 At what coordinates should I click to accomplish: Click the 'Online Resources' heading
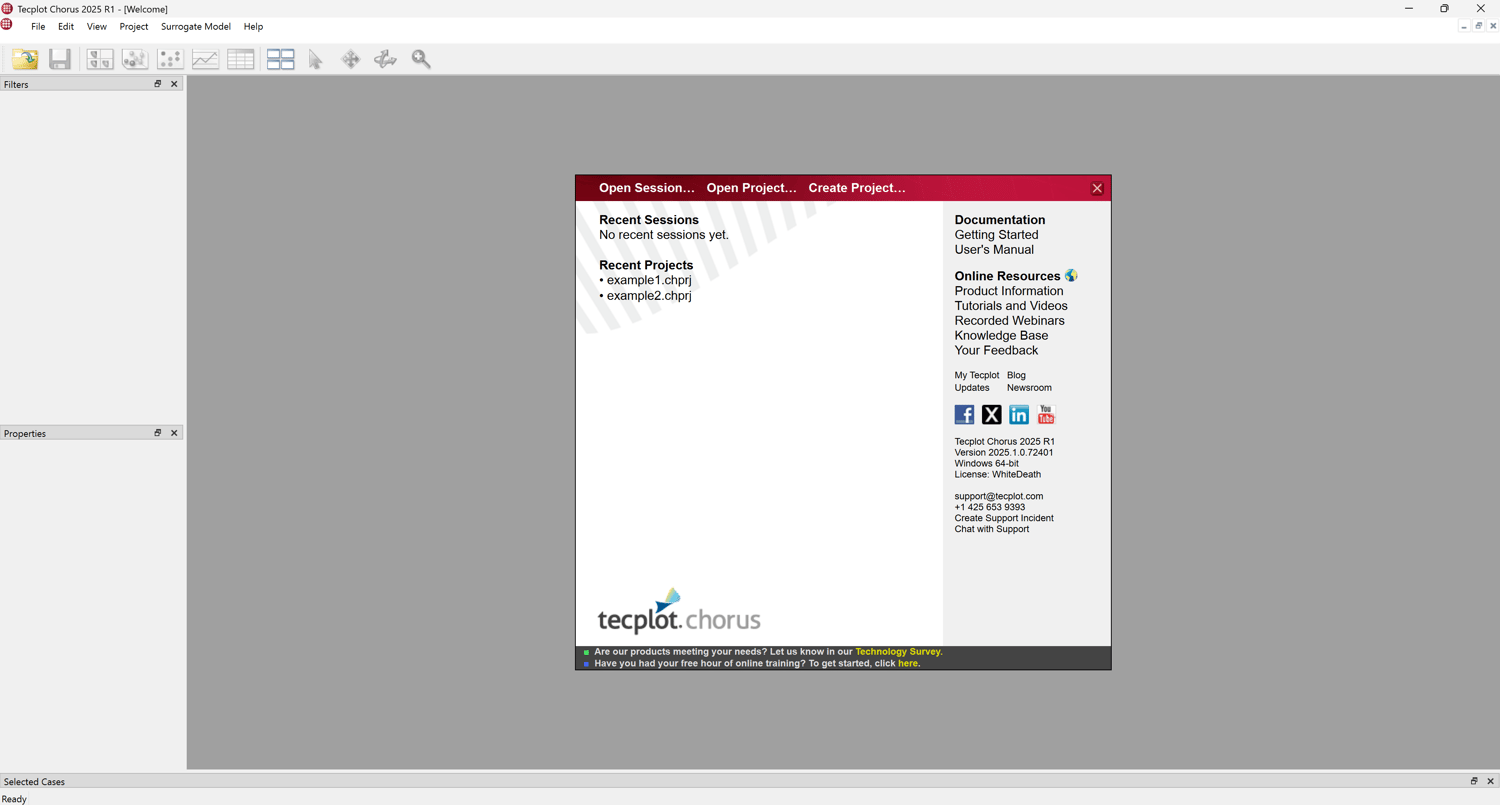point(1007,276)
